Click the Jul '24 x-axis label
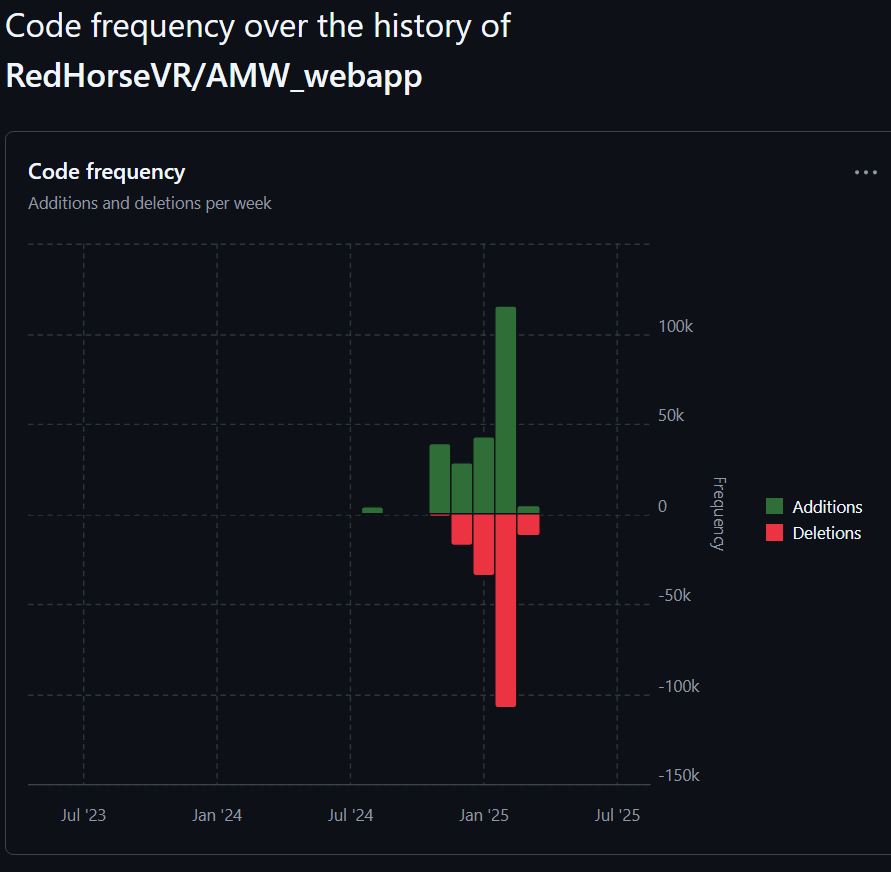The width and height of the screenshot is (891, 872). point(350,815)
